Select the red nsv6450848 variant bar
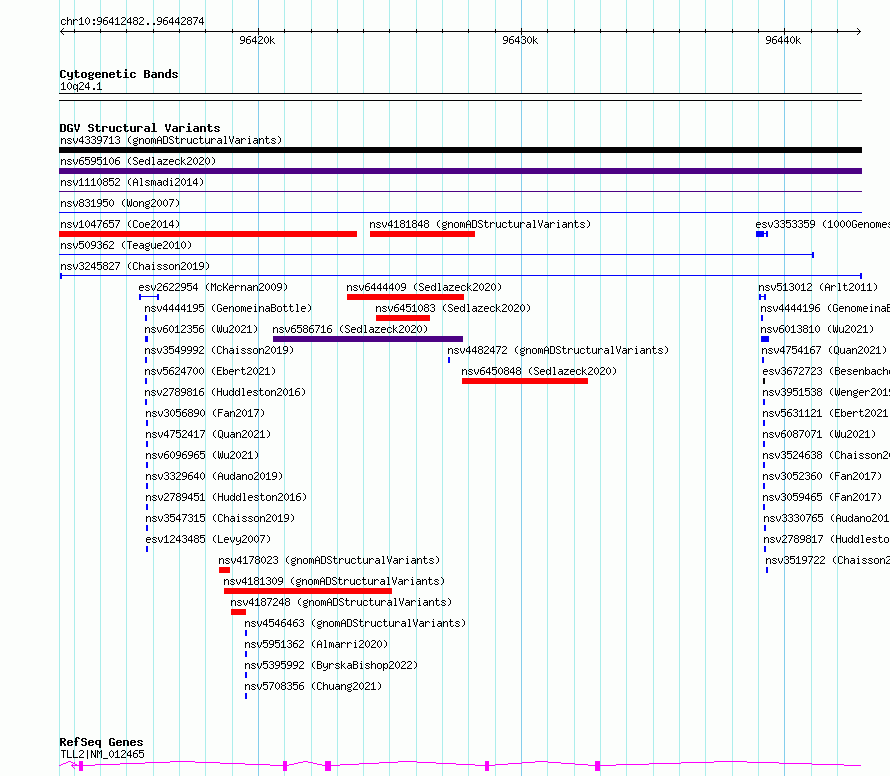The image size is (890, 776). coord(525,381)
